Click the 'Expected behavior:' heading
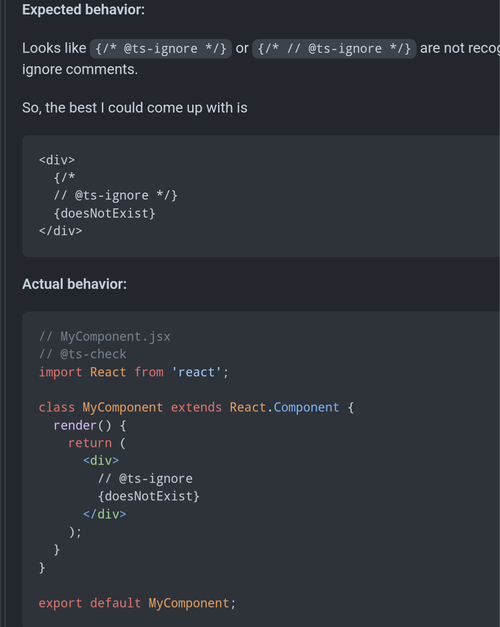This screenshot has height=627, width=500. (84, 10)
